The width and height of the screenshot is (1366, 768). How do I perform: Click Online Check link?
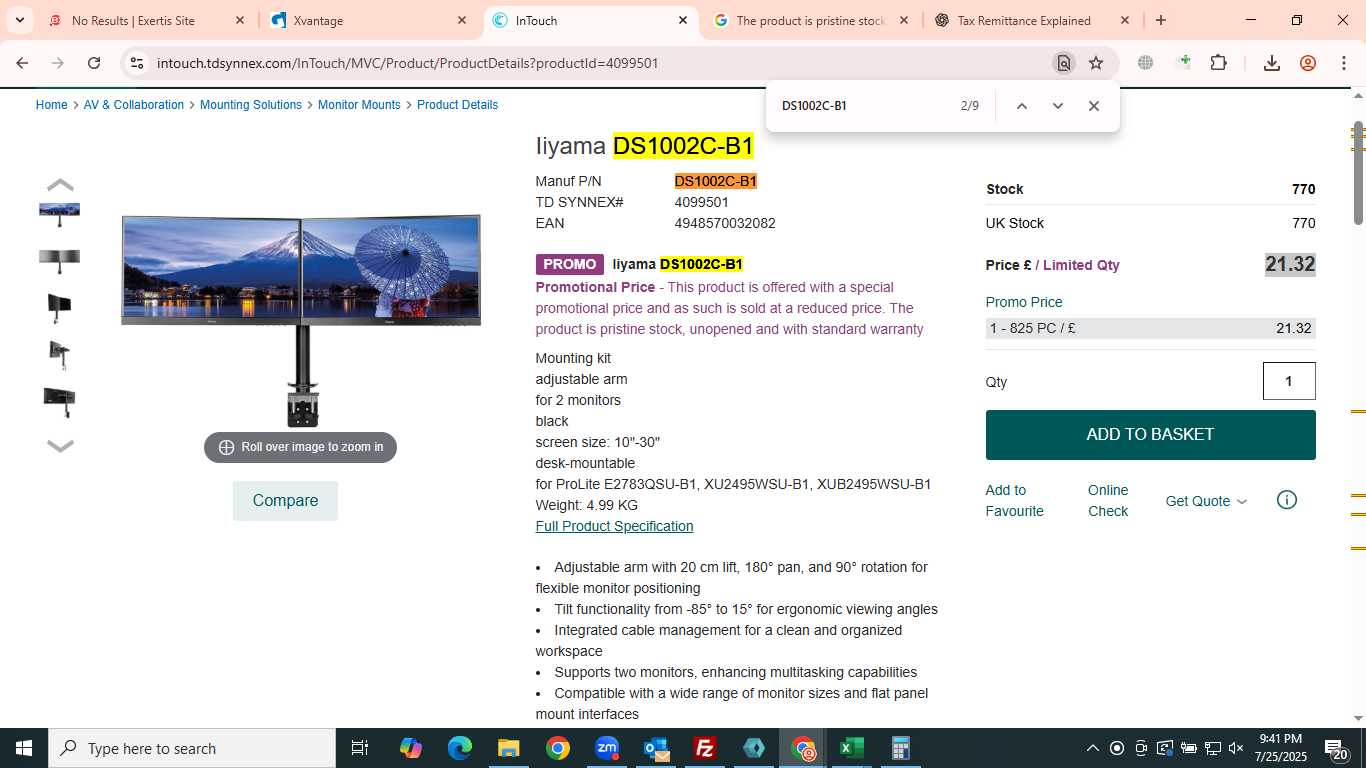(x=1108, y=500)
